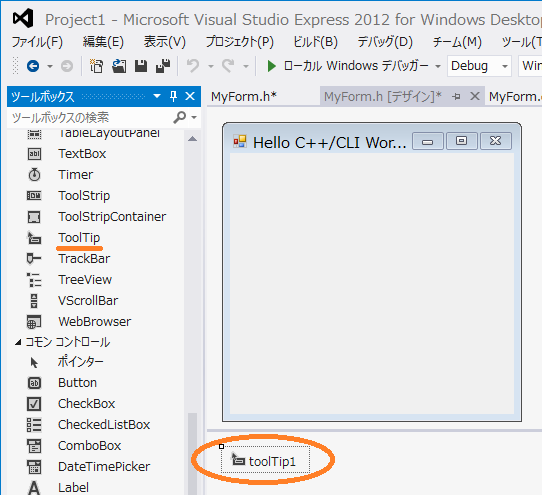The image size is (542, 495).
Task: Select toolTip1 component in the tray
Action: (265, 461)
